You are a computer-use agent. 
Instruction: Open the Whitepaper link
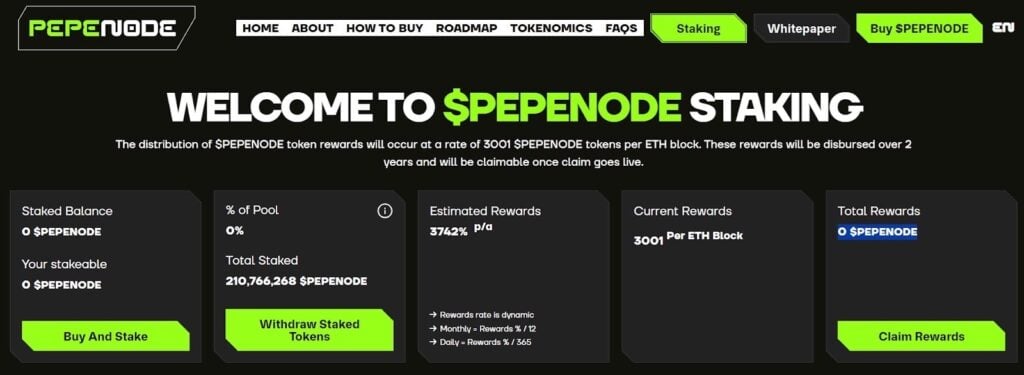pyautogui.click(x=801, y=29)
